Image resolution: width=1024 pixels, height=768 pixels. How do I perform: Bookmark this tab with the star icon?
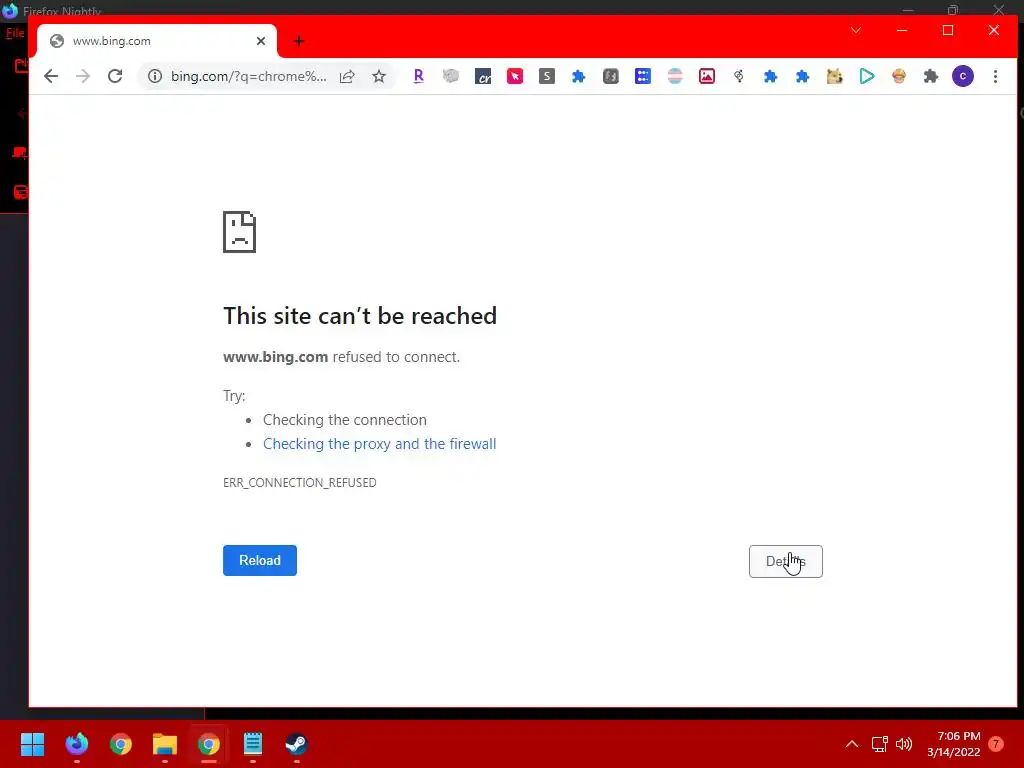[x=379, y=76]
